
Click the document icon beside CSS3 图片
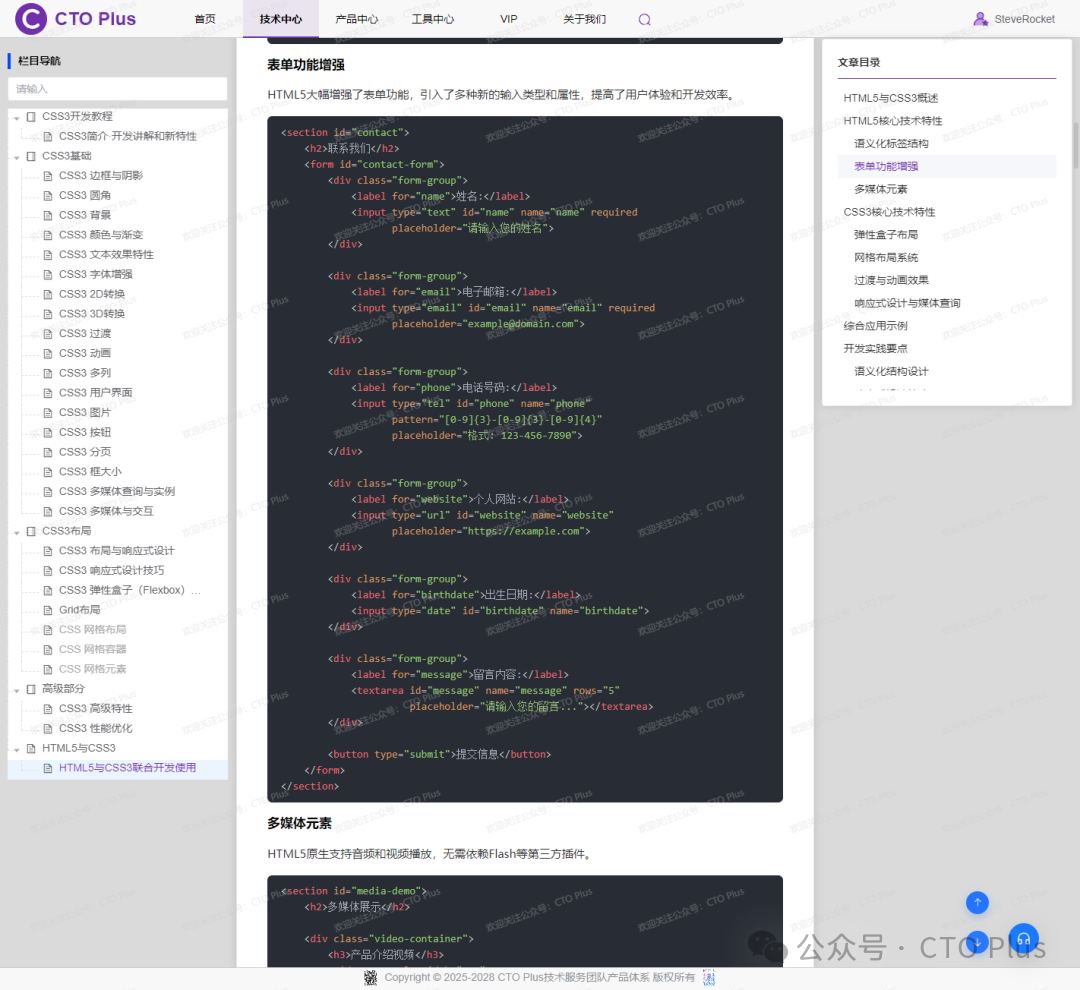tap(48, 413)
